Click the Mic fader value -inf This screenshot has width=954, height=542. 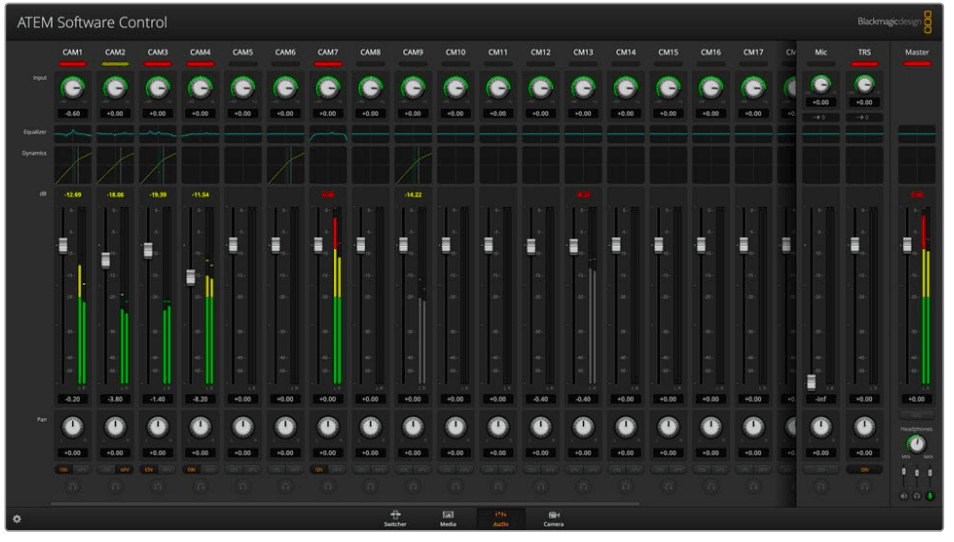pos(821,400)
